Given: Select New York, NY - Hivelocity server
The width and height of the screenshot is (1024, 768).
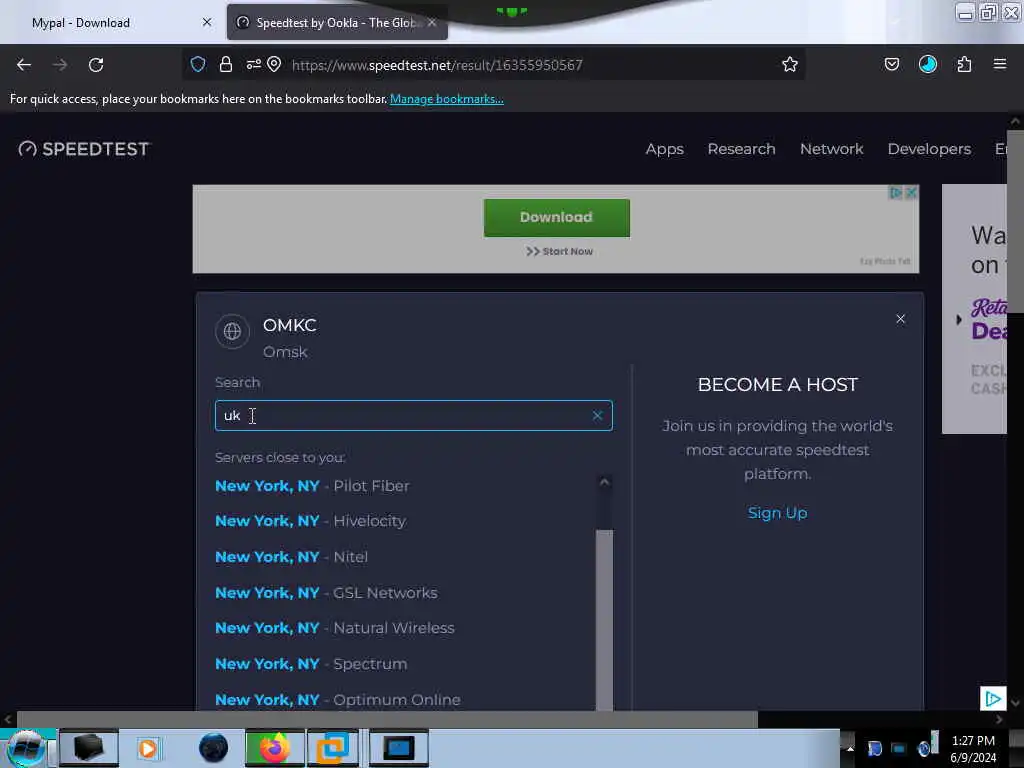Looking at the screenshot, I should point(310,521).
